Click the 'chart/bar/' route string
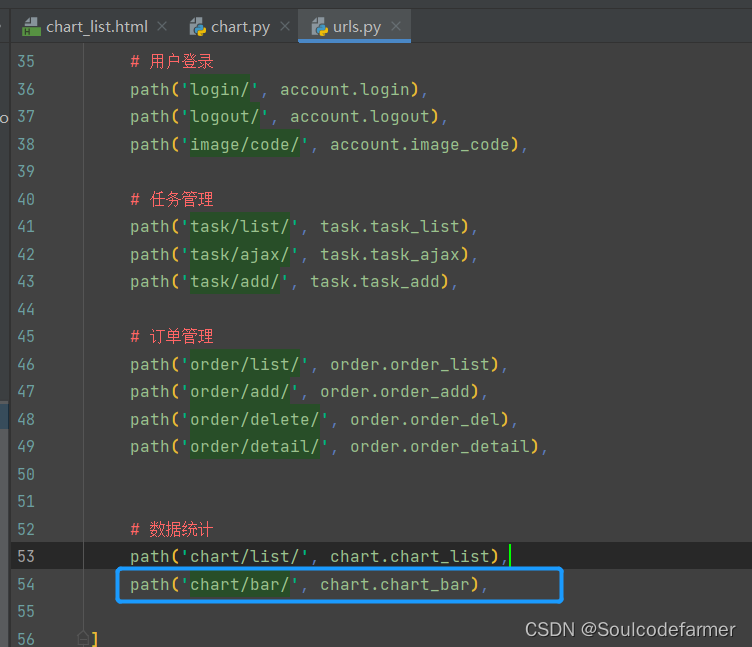Viewport: 752px width, 647px height. (x=239, y=585)
